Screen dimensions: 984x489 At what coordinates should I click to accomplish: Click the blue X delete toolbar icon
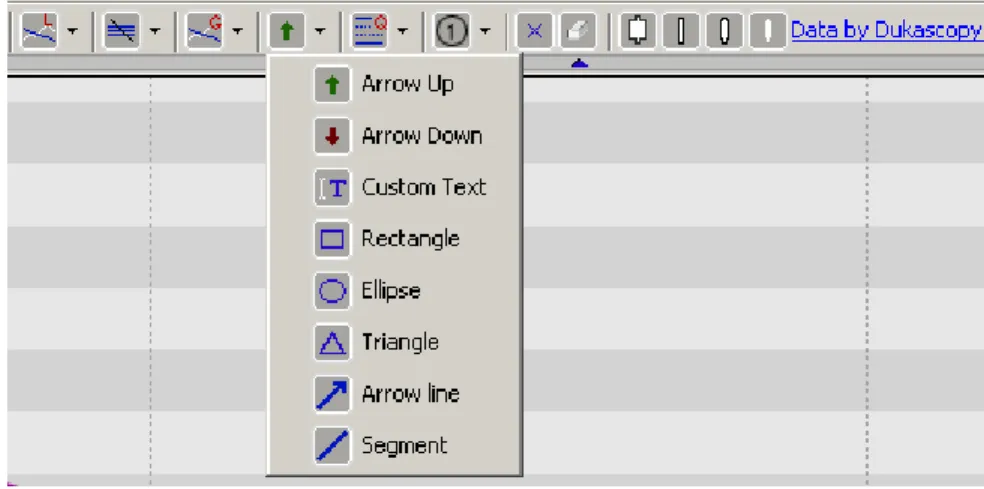[535, 31]
